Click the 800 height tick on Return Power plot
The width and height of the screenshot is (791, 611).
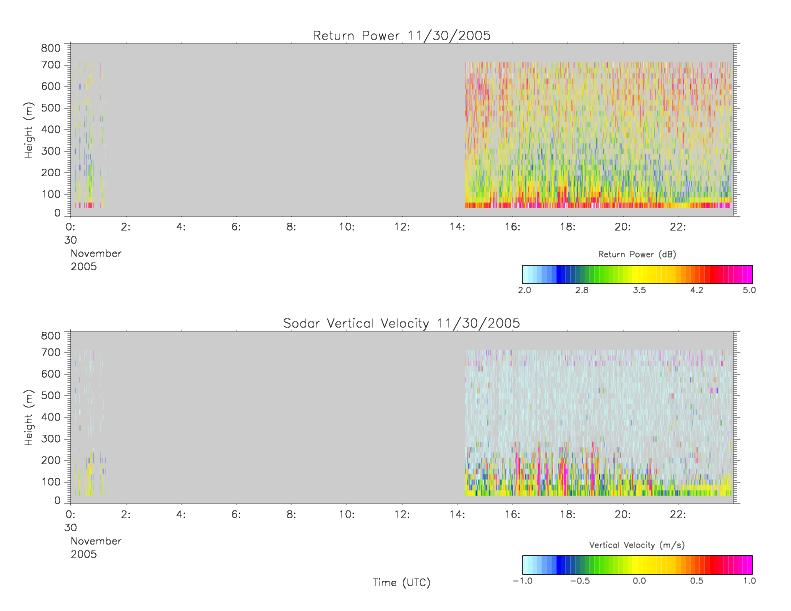50,48
